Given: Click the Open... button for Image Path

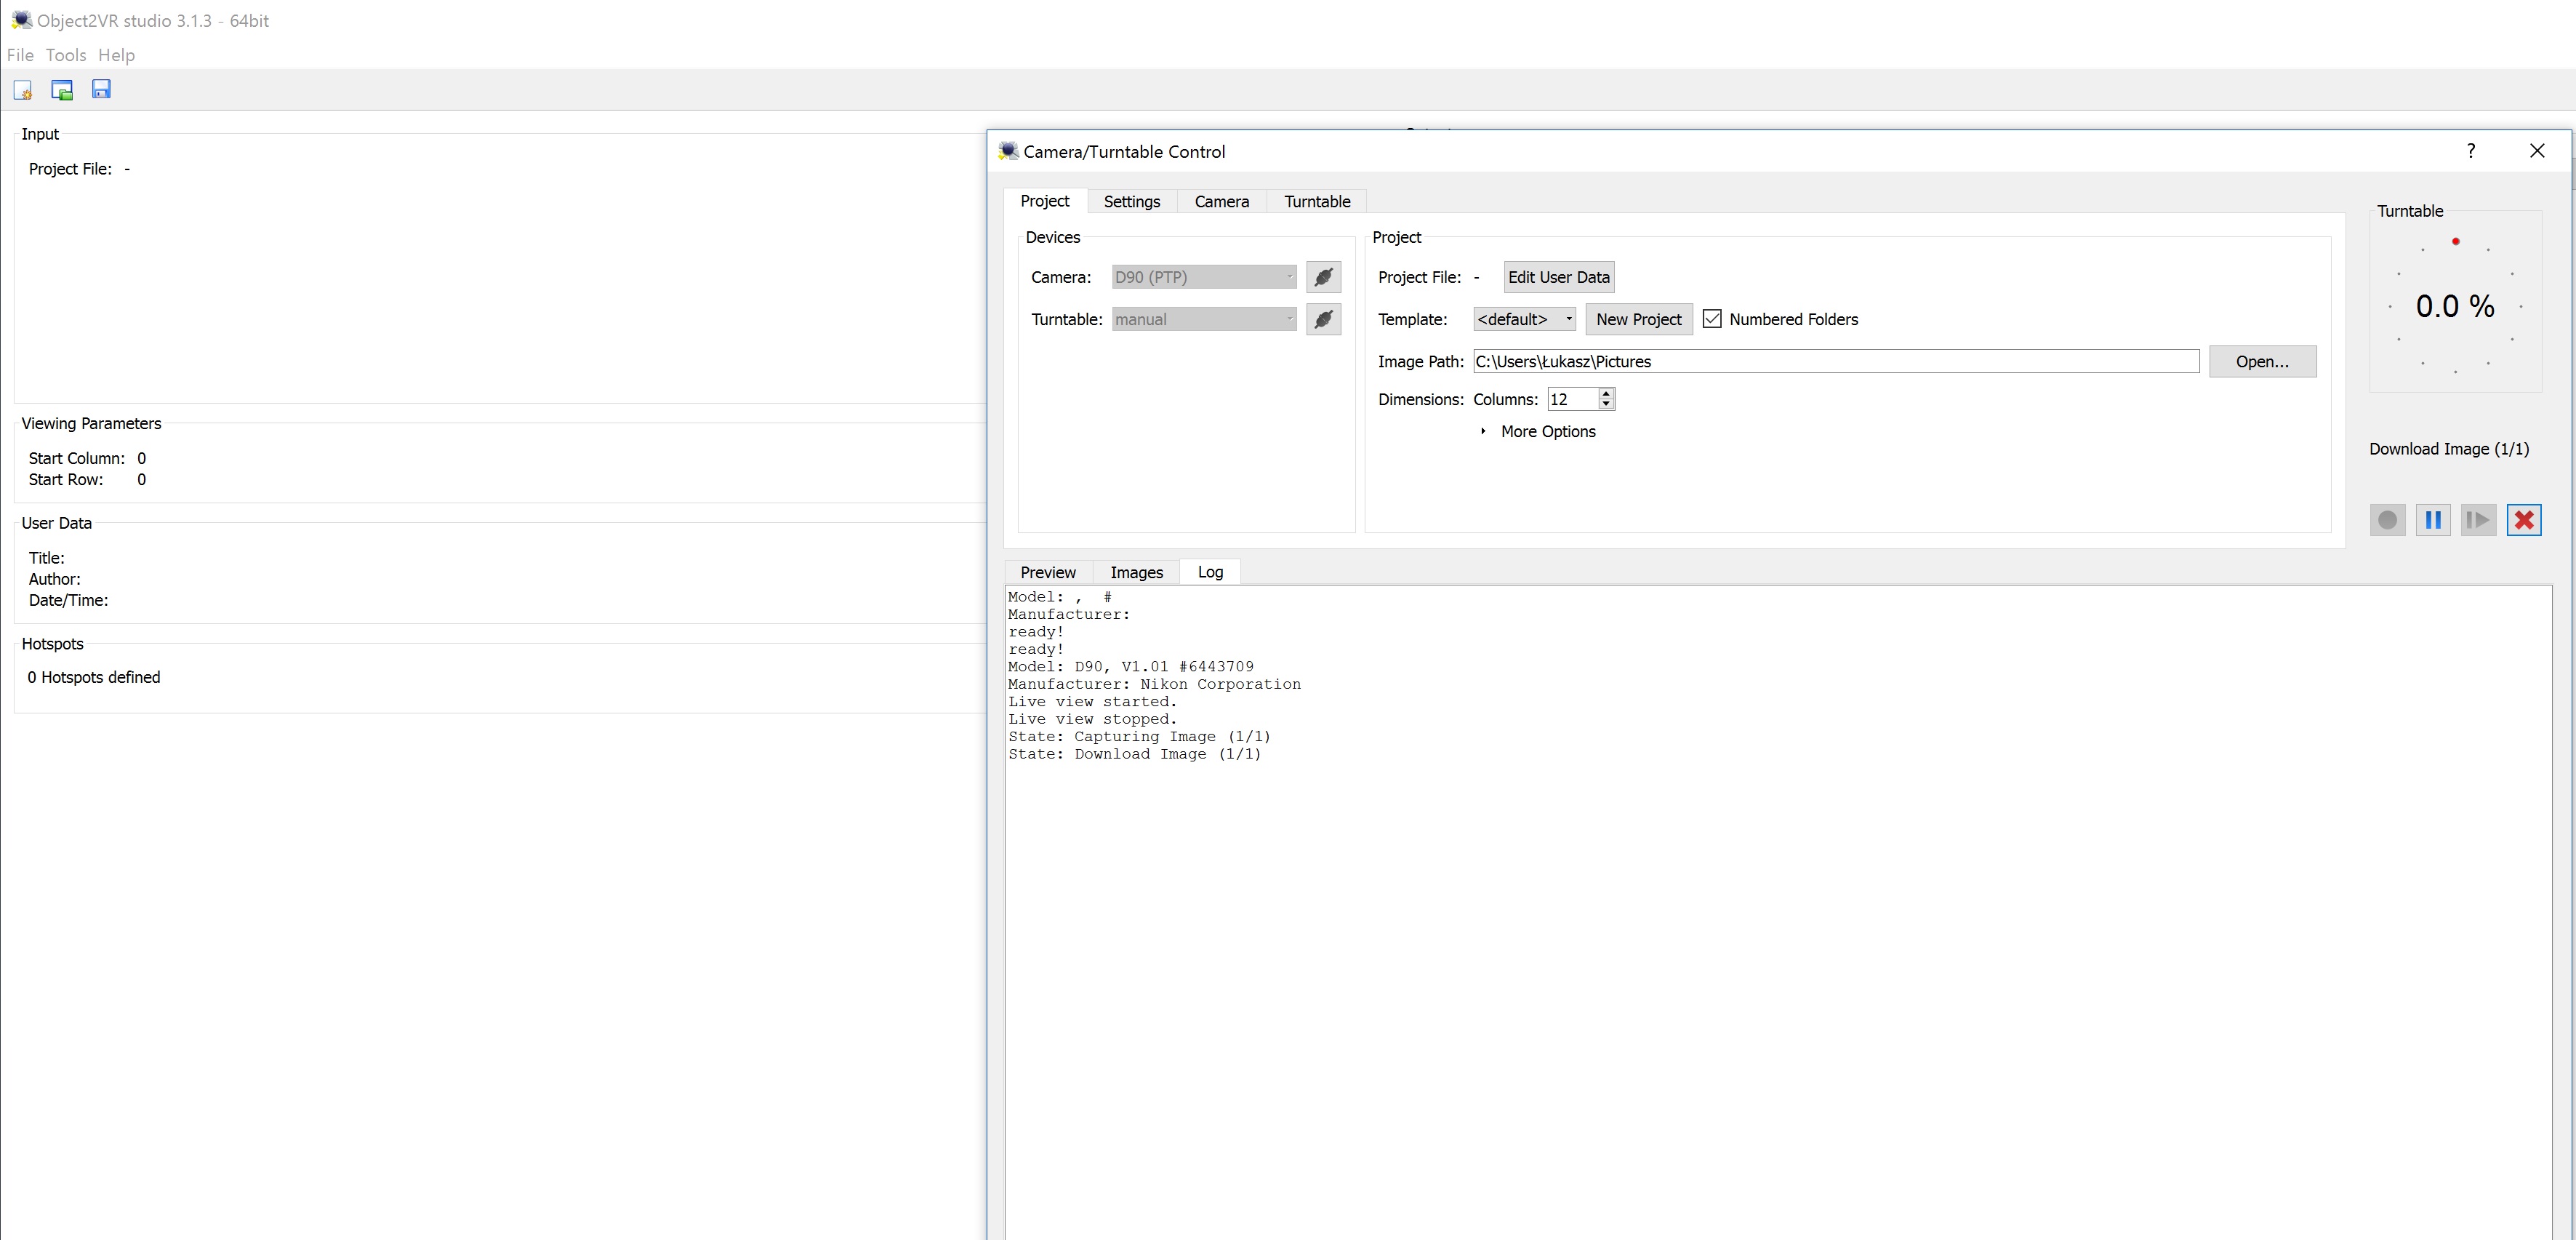Looking at the screenshot, I should coord(2262,361).
